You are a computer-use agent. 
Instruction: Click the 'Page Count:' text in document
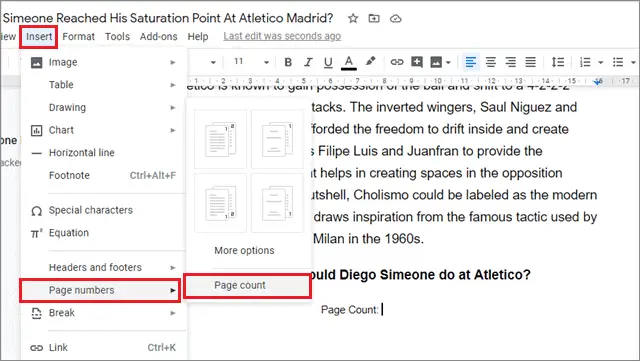[x=350, y=310]
